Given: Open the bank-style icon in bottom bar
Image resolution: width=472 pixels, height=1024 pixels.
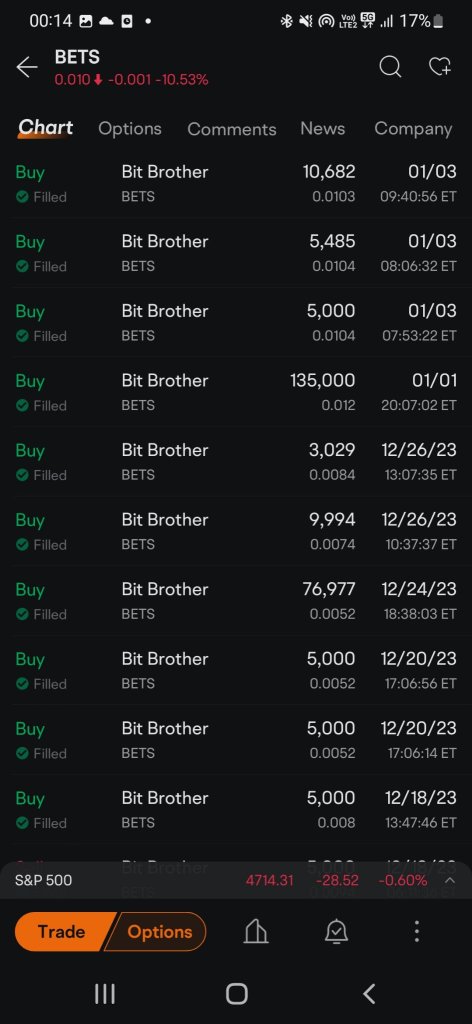Looking at the screenshot, I should coord(256,931).
